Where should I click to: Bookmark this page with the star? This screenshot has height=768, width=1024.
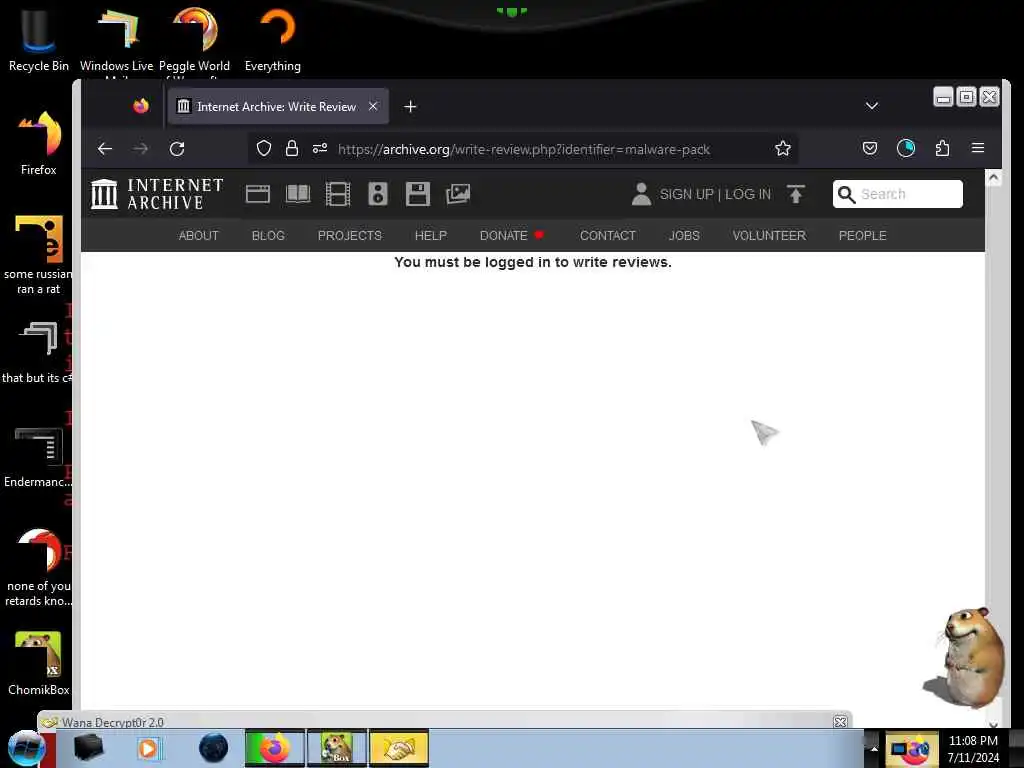click(x=783, y=149)
